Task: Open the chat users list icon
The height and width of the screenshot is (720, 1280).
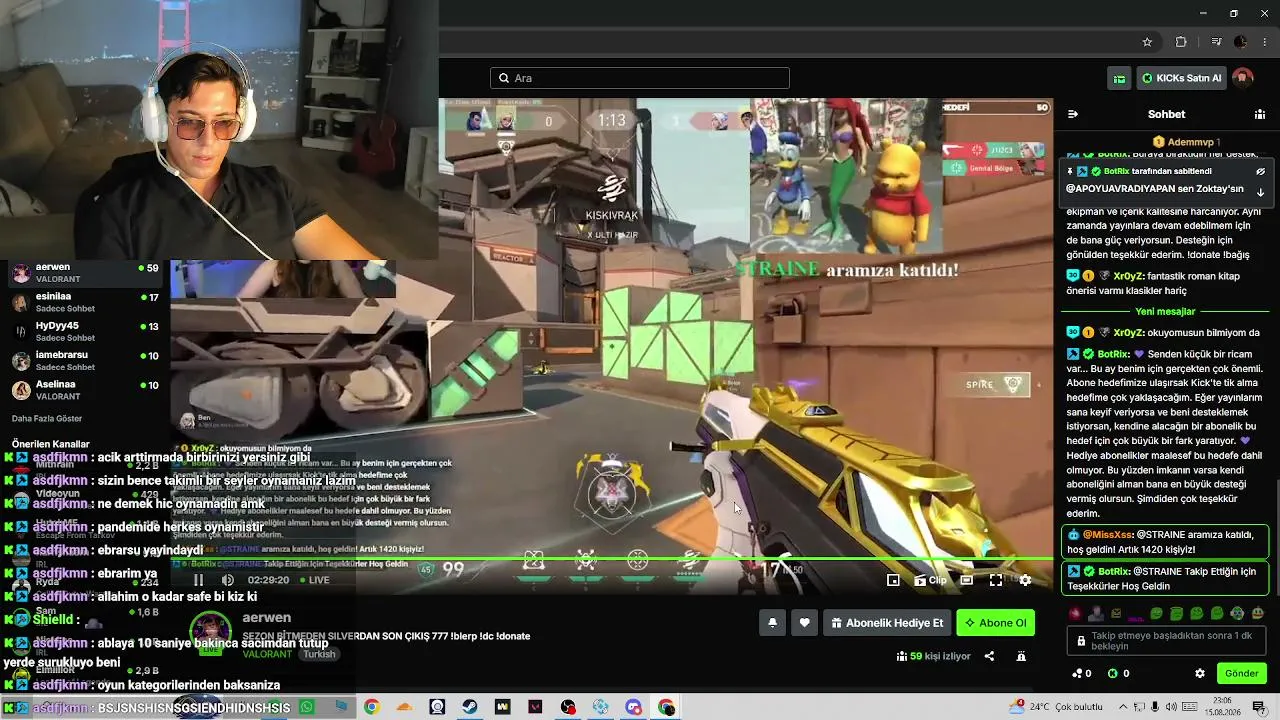Action: (x=1259, y=114)
